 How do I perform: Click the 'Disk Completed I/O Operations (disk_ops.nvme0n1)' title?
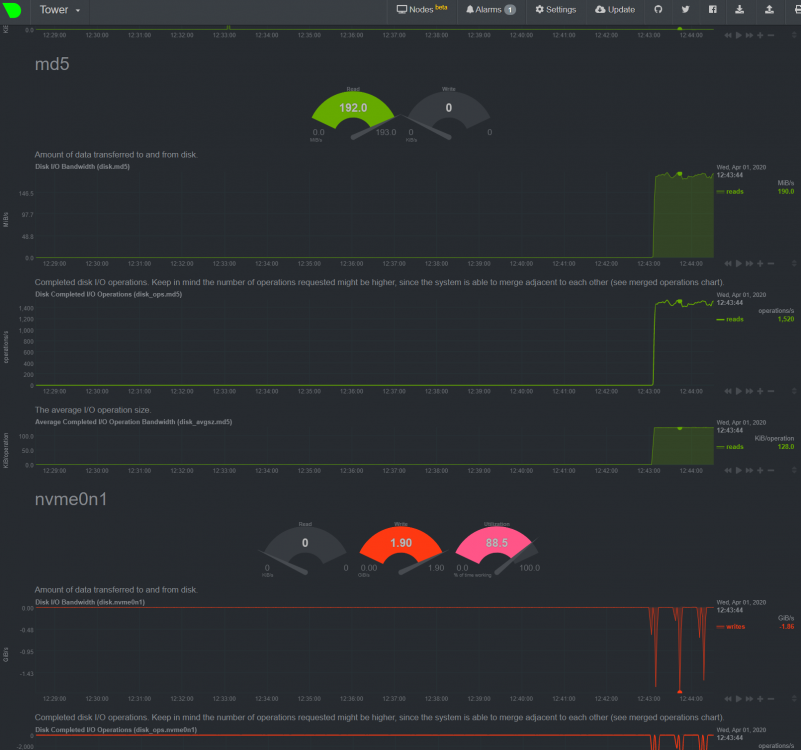point(116,730)
